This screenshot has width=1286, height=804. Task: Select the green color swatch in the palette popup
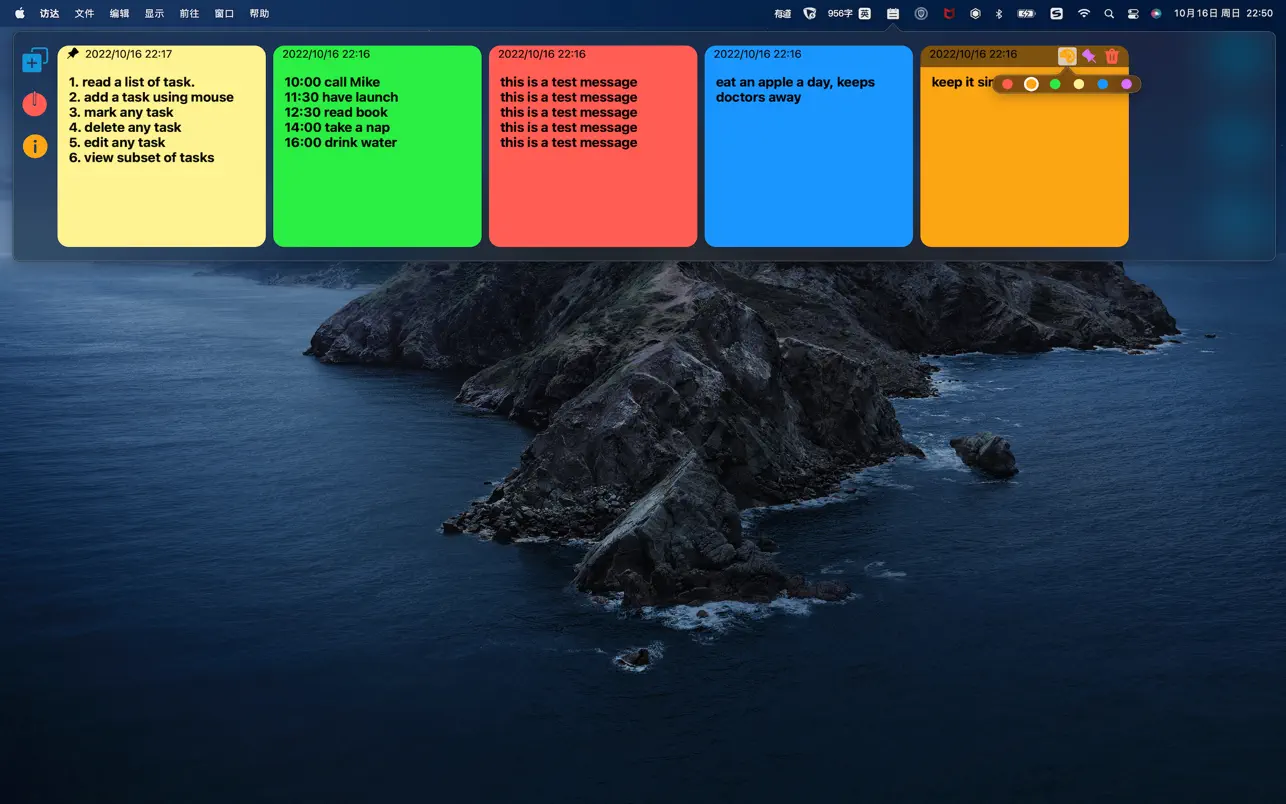pos(1055,84)
